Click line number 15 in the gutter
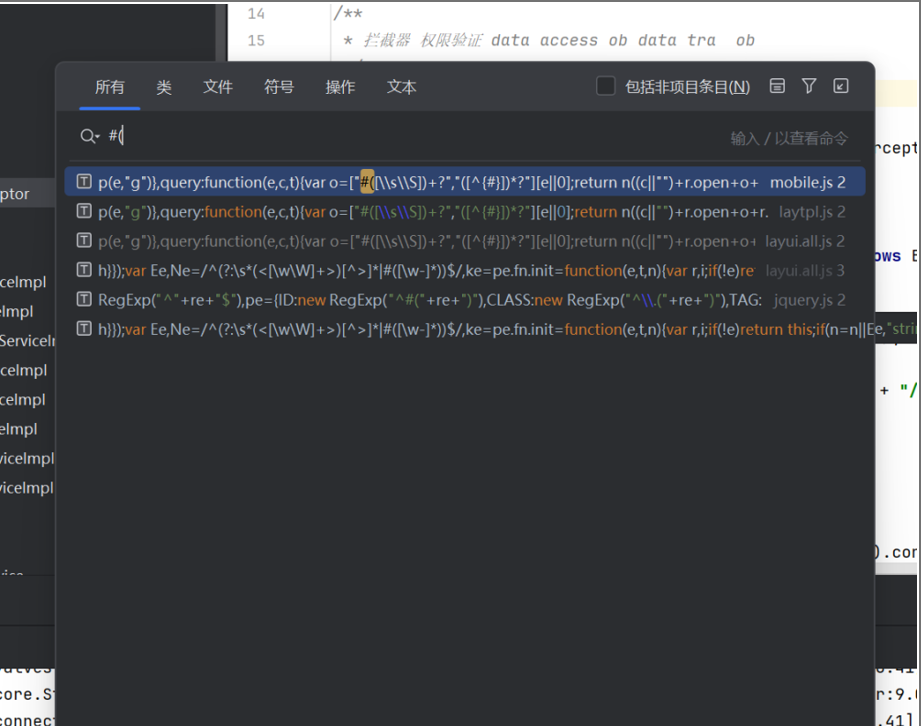The height and width of the screenshot is (726, 921). coord(255,41)
